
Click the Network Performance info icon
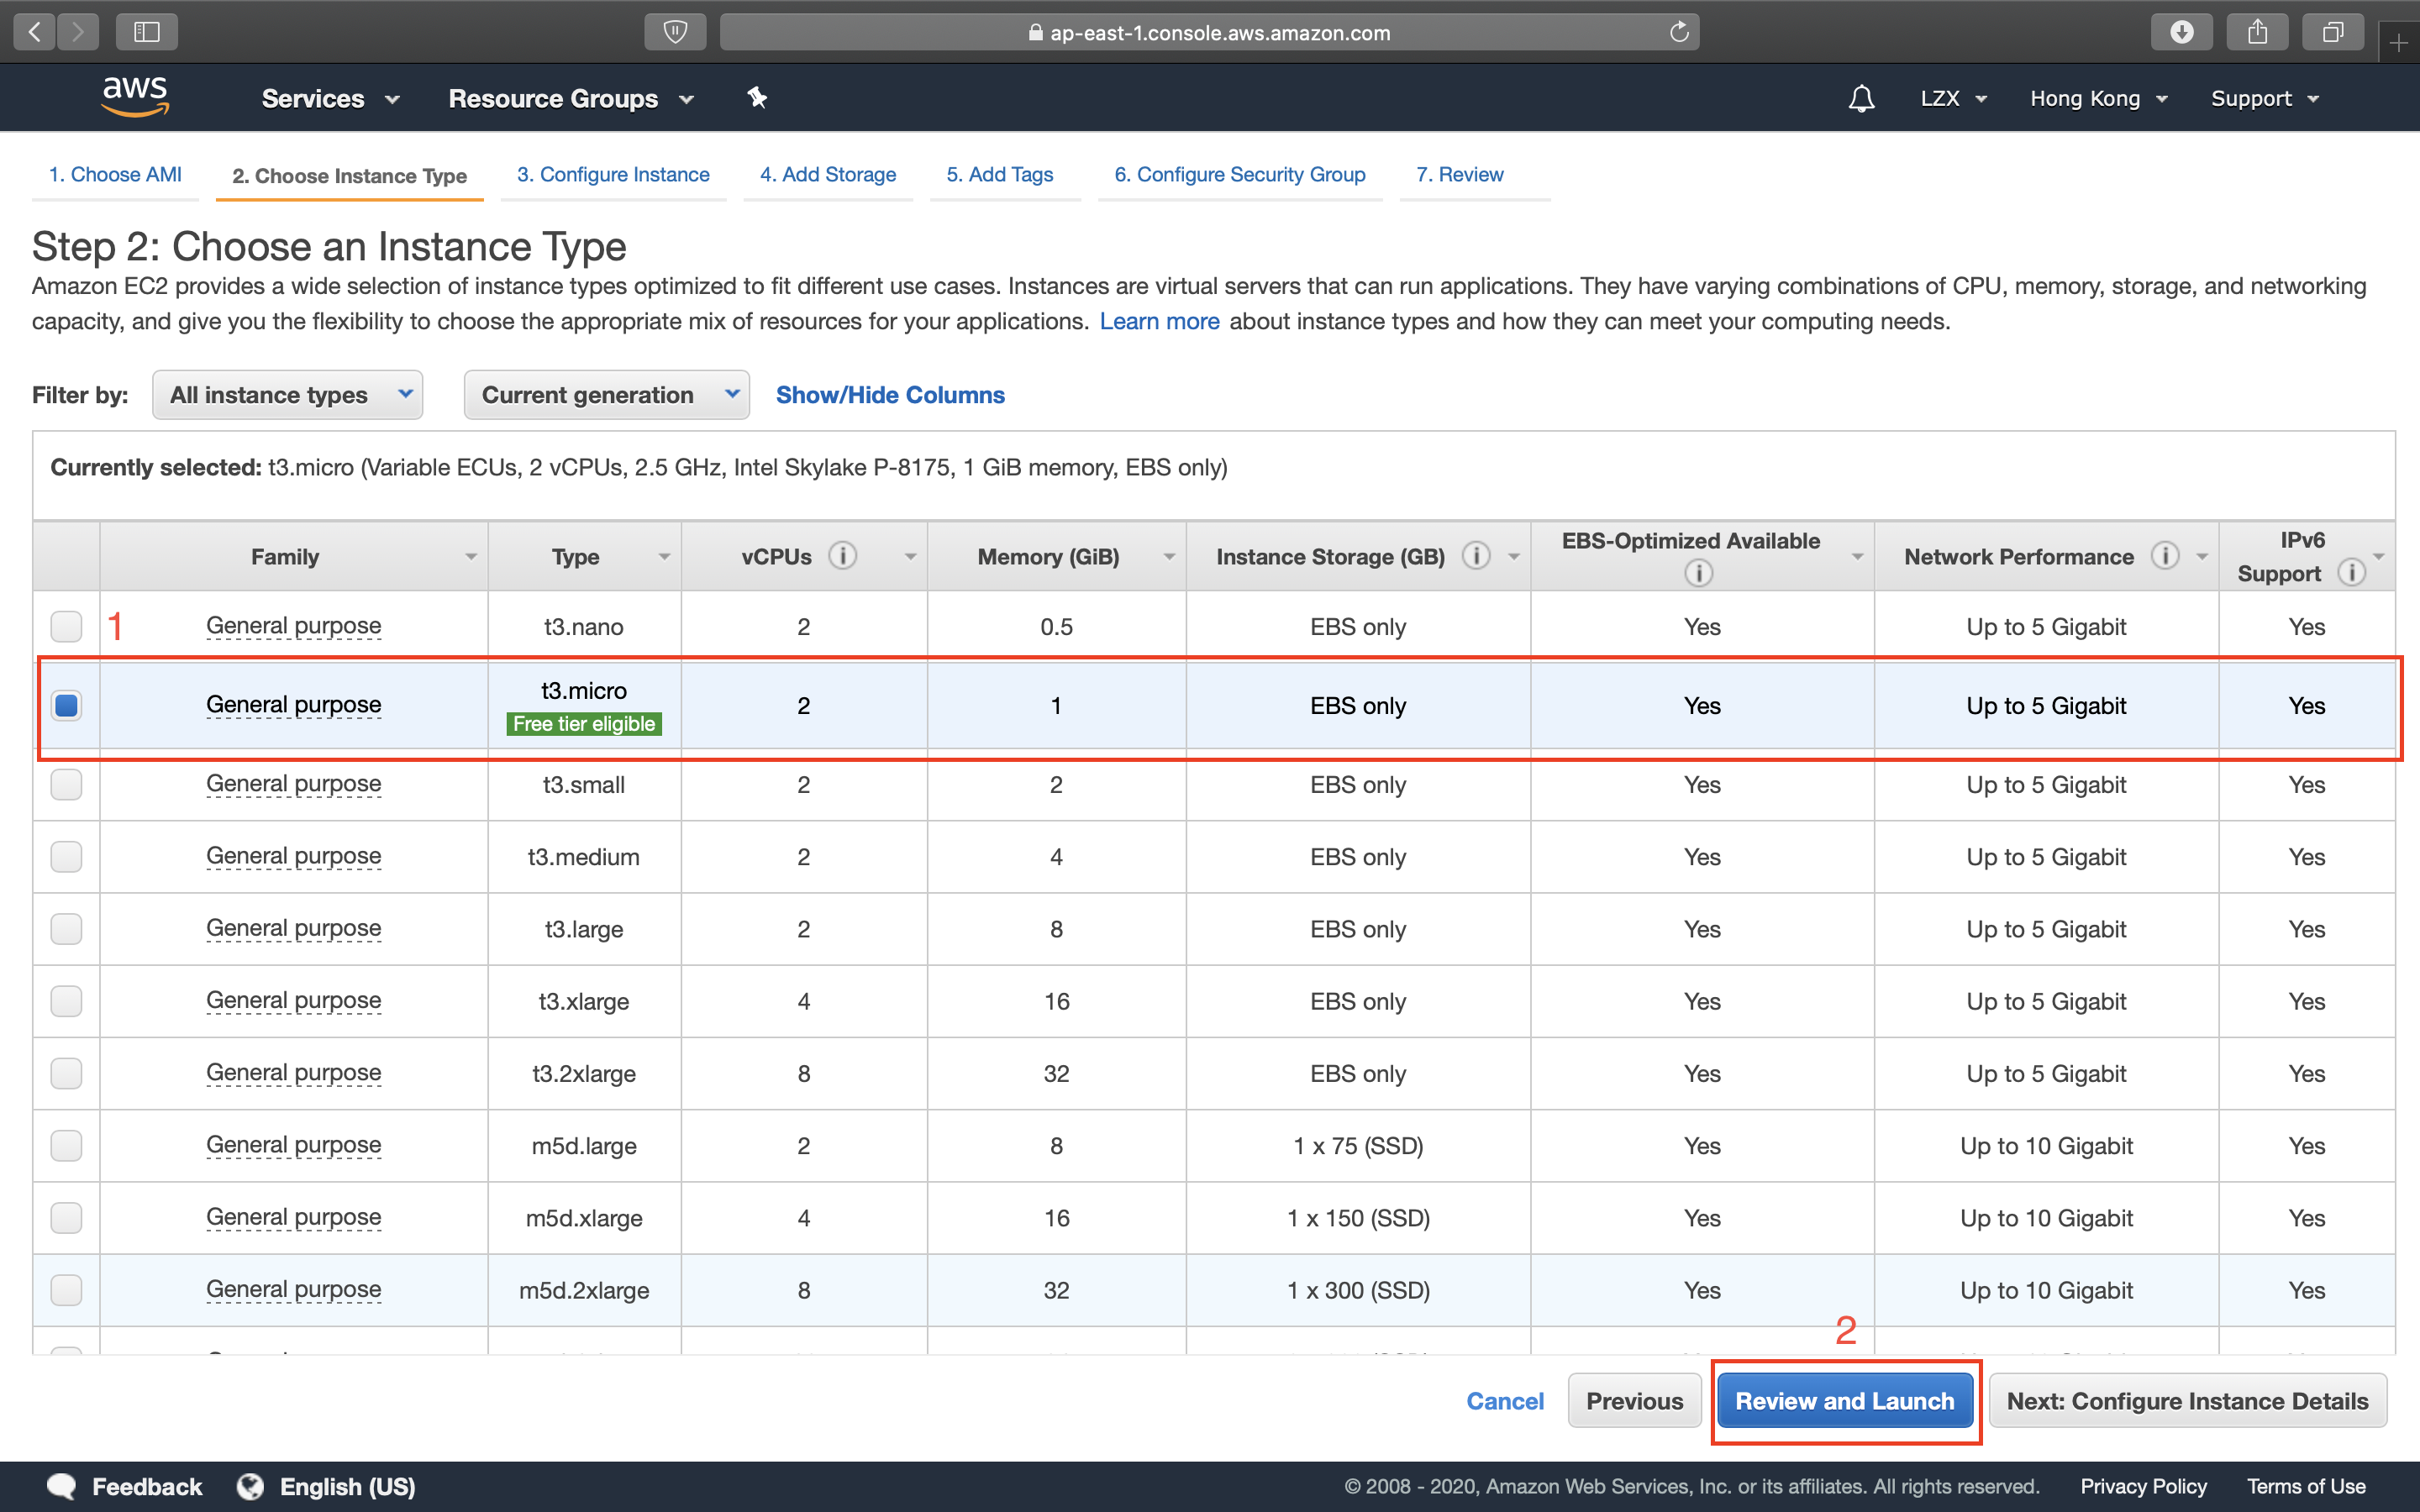point(2165,556)
